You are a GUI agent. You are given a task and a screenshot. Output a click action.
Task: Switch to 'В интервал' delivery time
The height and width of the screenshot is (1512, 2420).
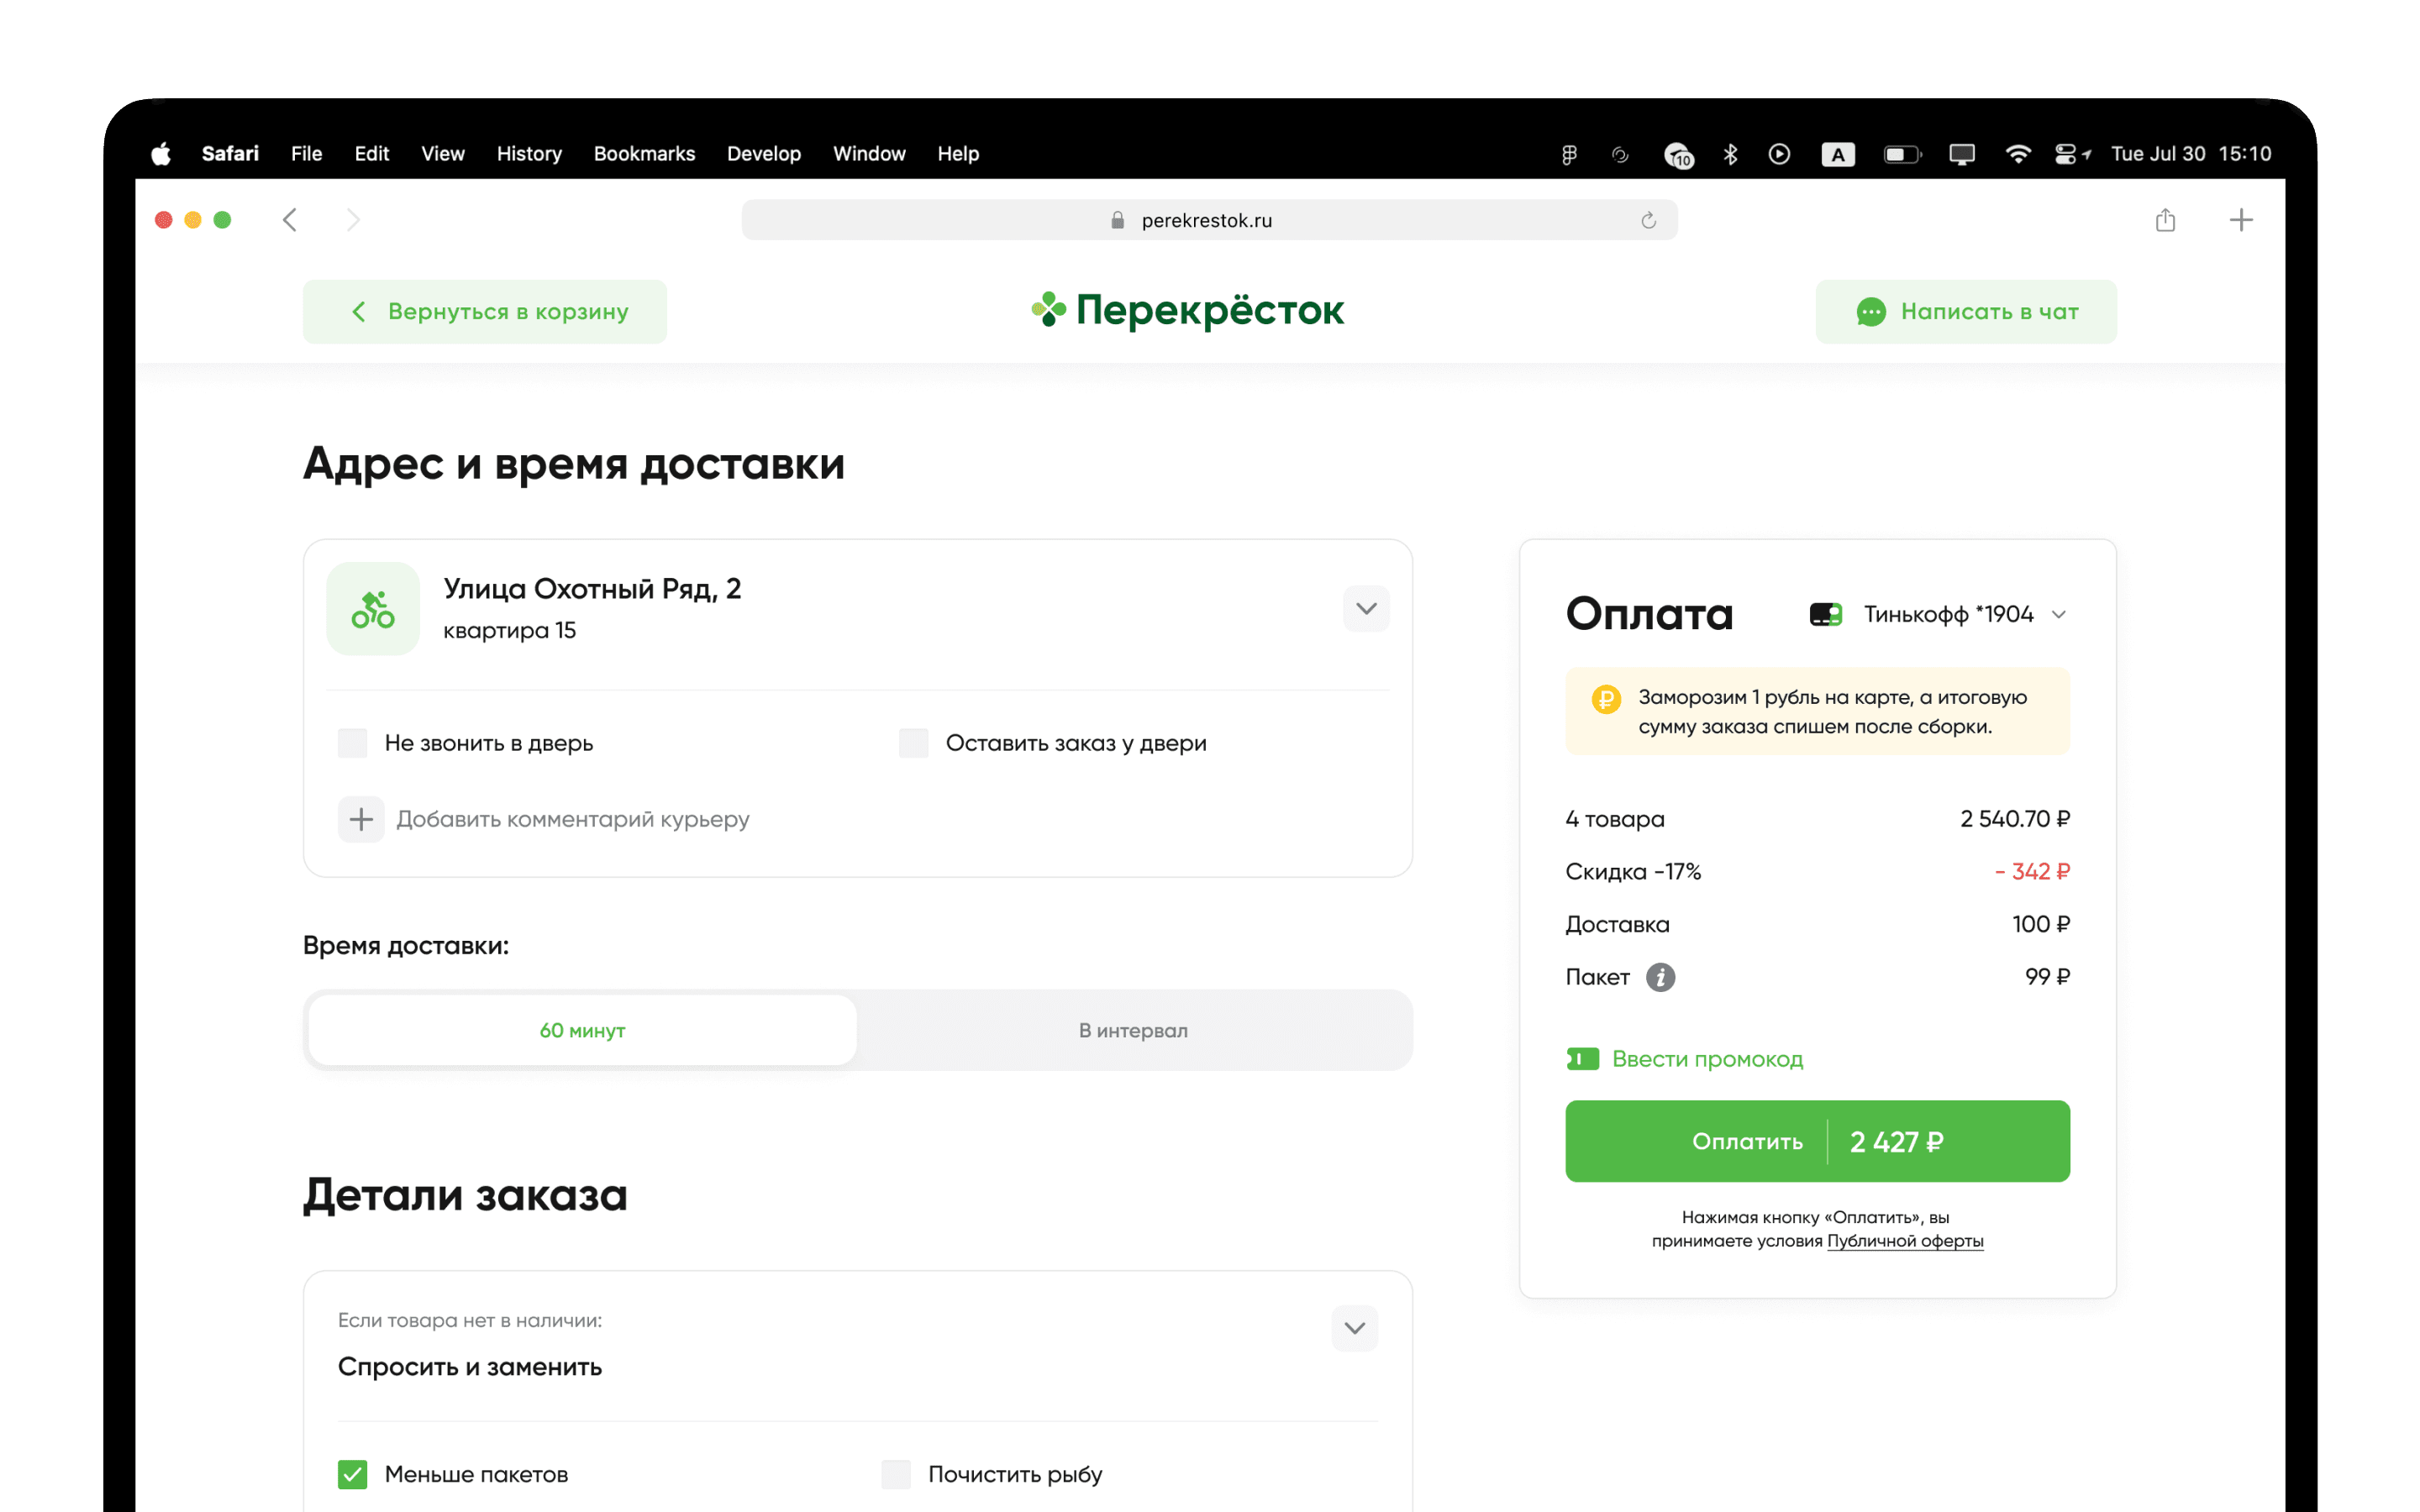coord(1133,1030)
